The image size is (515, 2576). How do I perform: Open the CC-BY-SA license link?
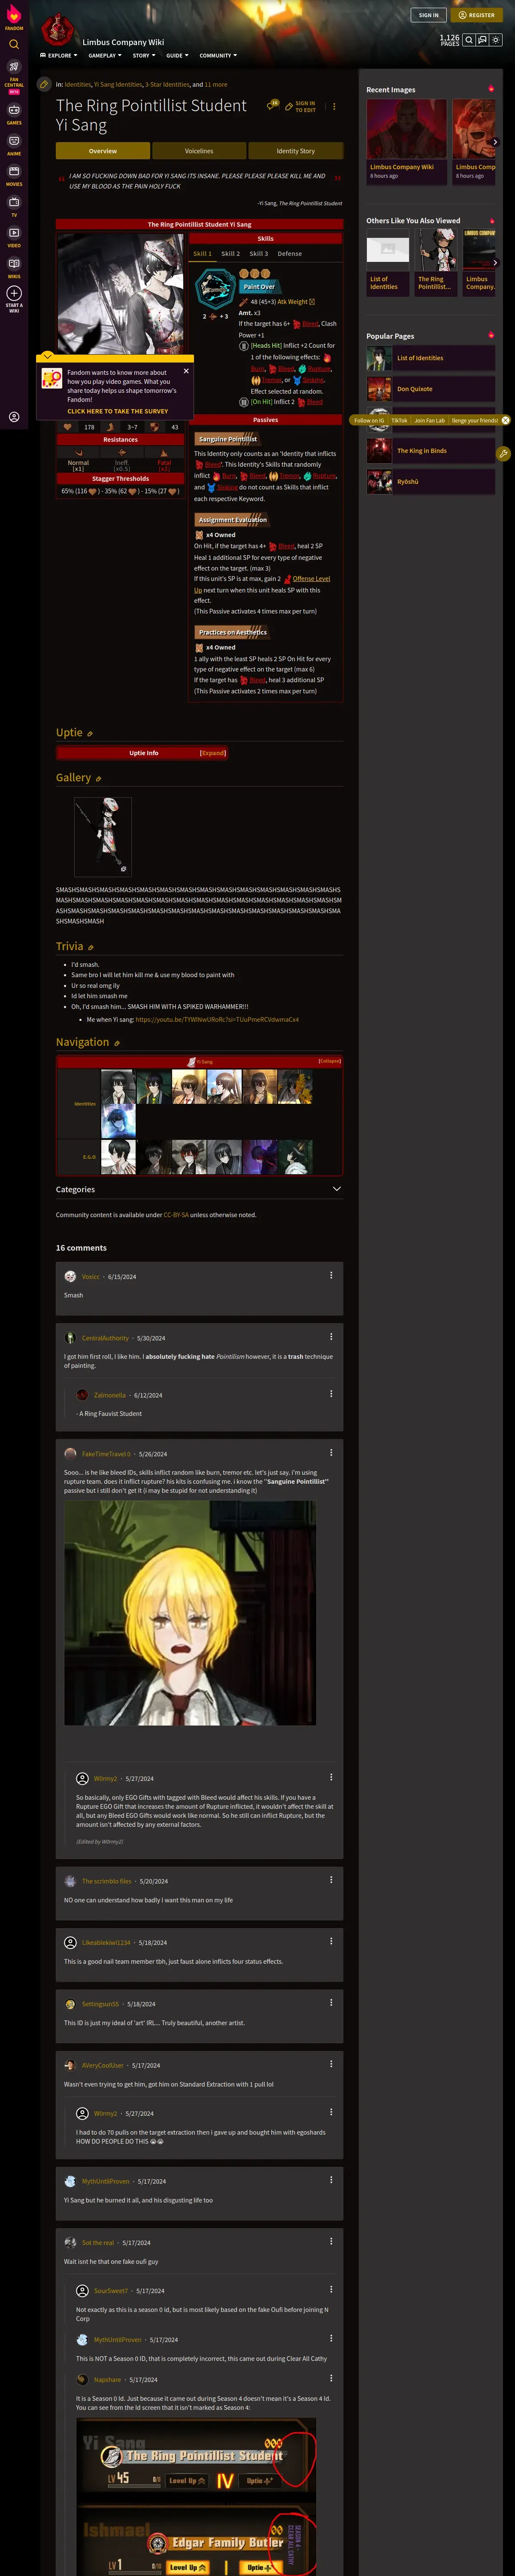(176, 1215)
